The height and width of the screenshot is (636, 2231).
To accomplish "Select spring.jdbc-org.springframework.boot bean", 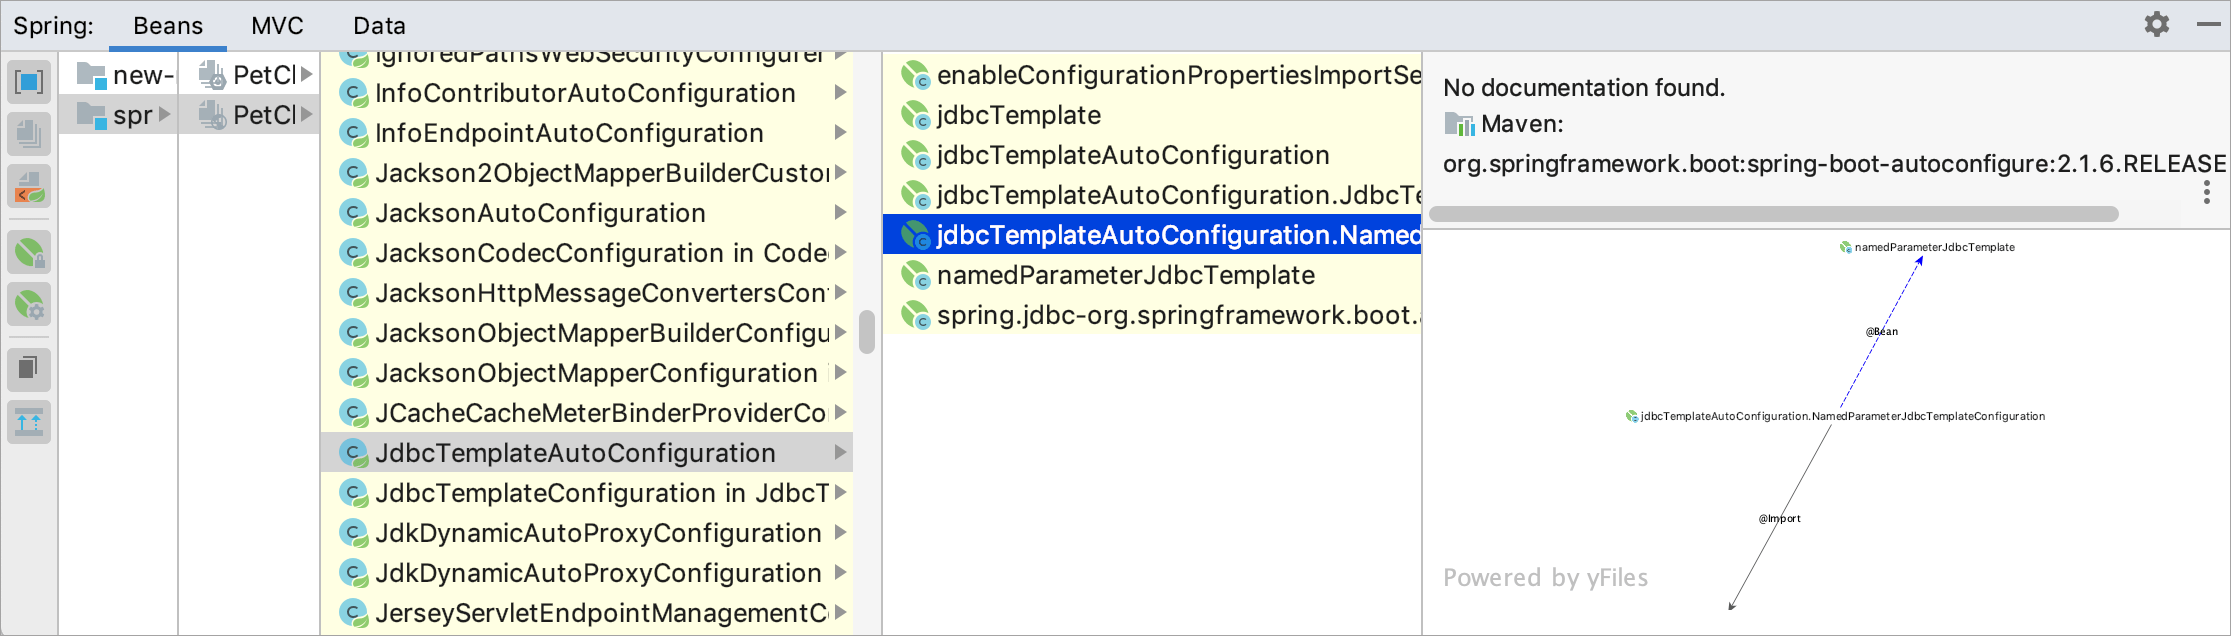I will point(1152,315).
